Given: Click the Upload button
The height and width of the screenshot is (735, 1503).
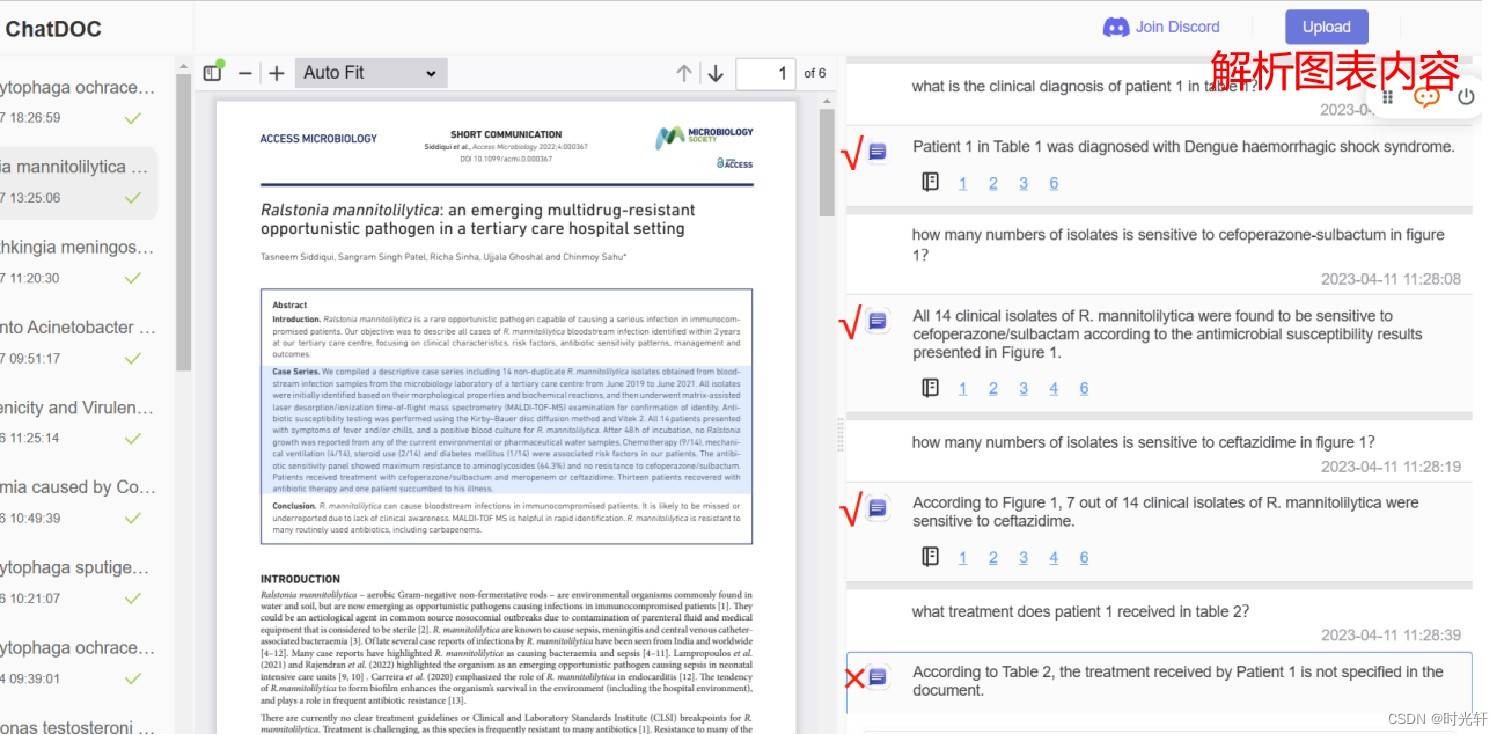Looking at the screenshot, I should click(1327, 27).
